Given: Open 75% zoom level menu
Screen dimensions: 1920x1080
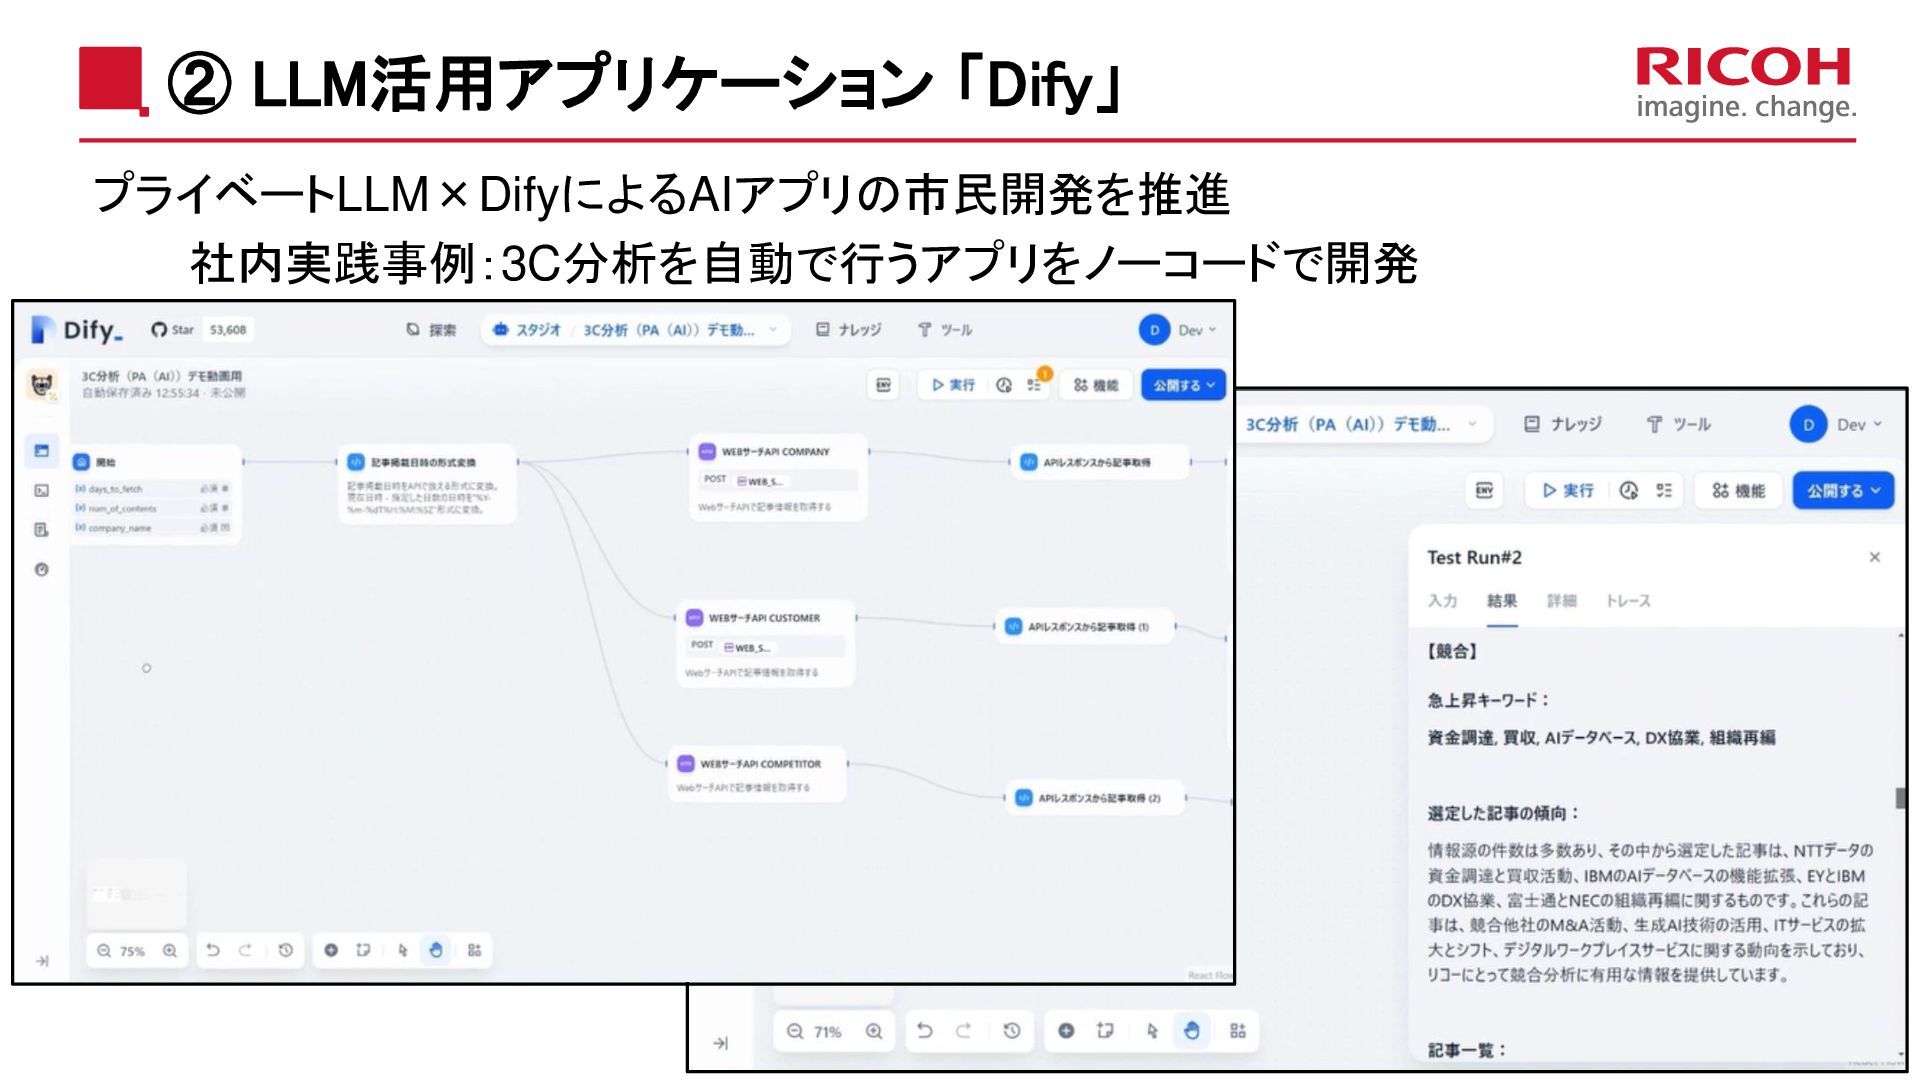Looking at the screenshot, I should [133, 951].
